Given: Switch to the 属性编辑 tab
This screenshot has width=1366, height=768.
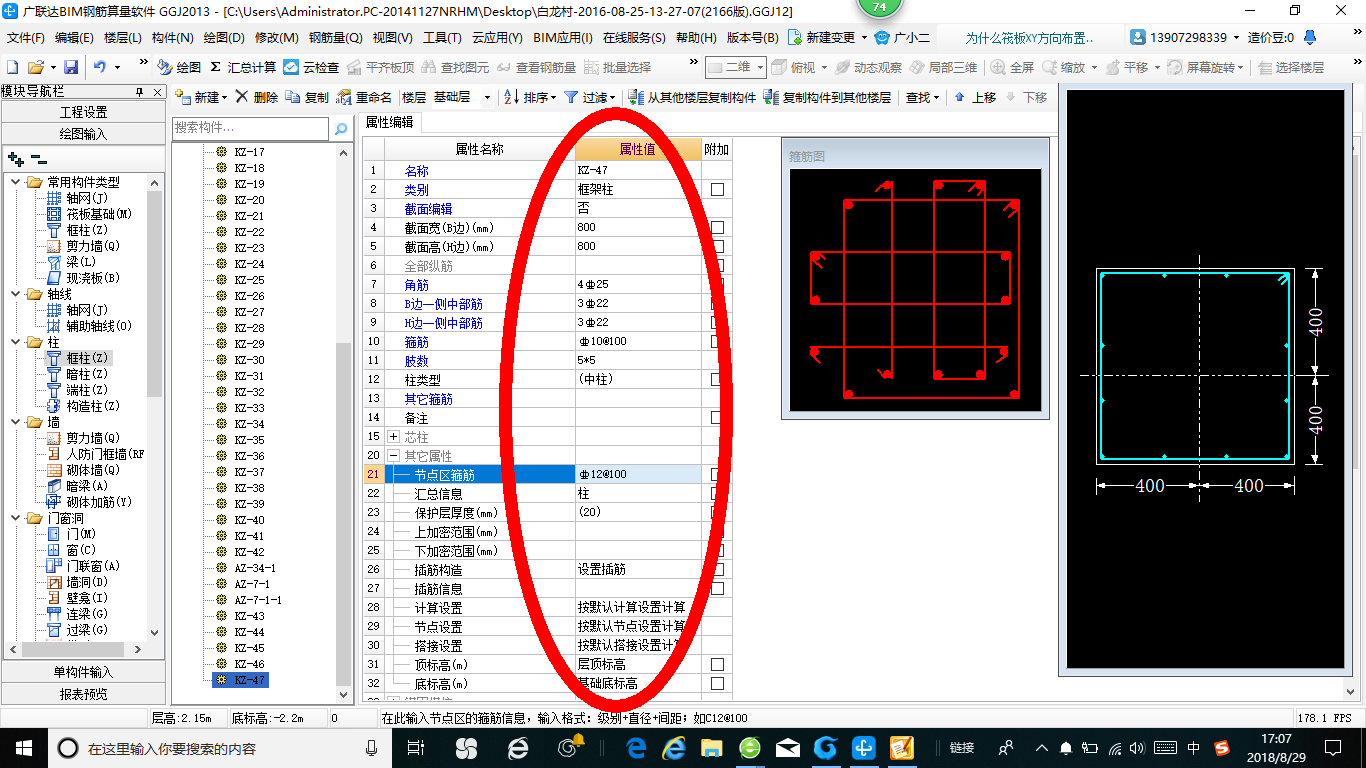Looking at the screenshot, I should [389, 123].
